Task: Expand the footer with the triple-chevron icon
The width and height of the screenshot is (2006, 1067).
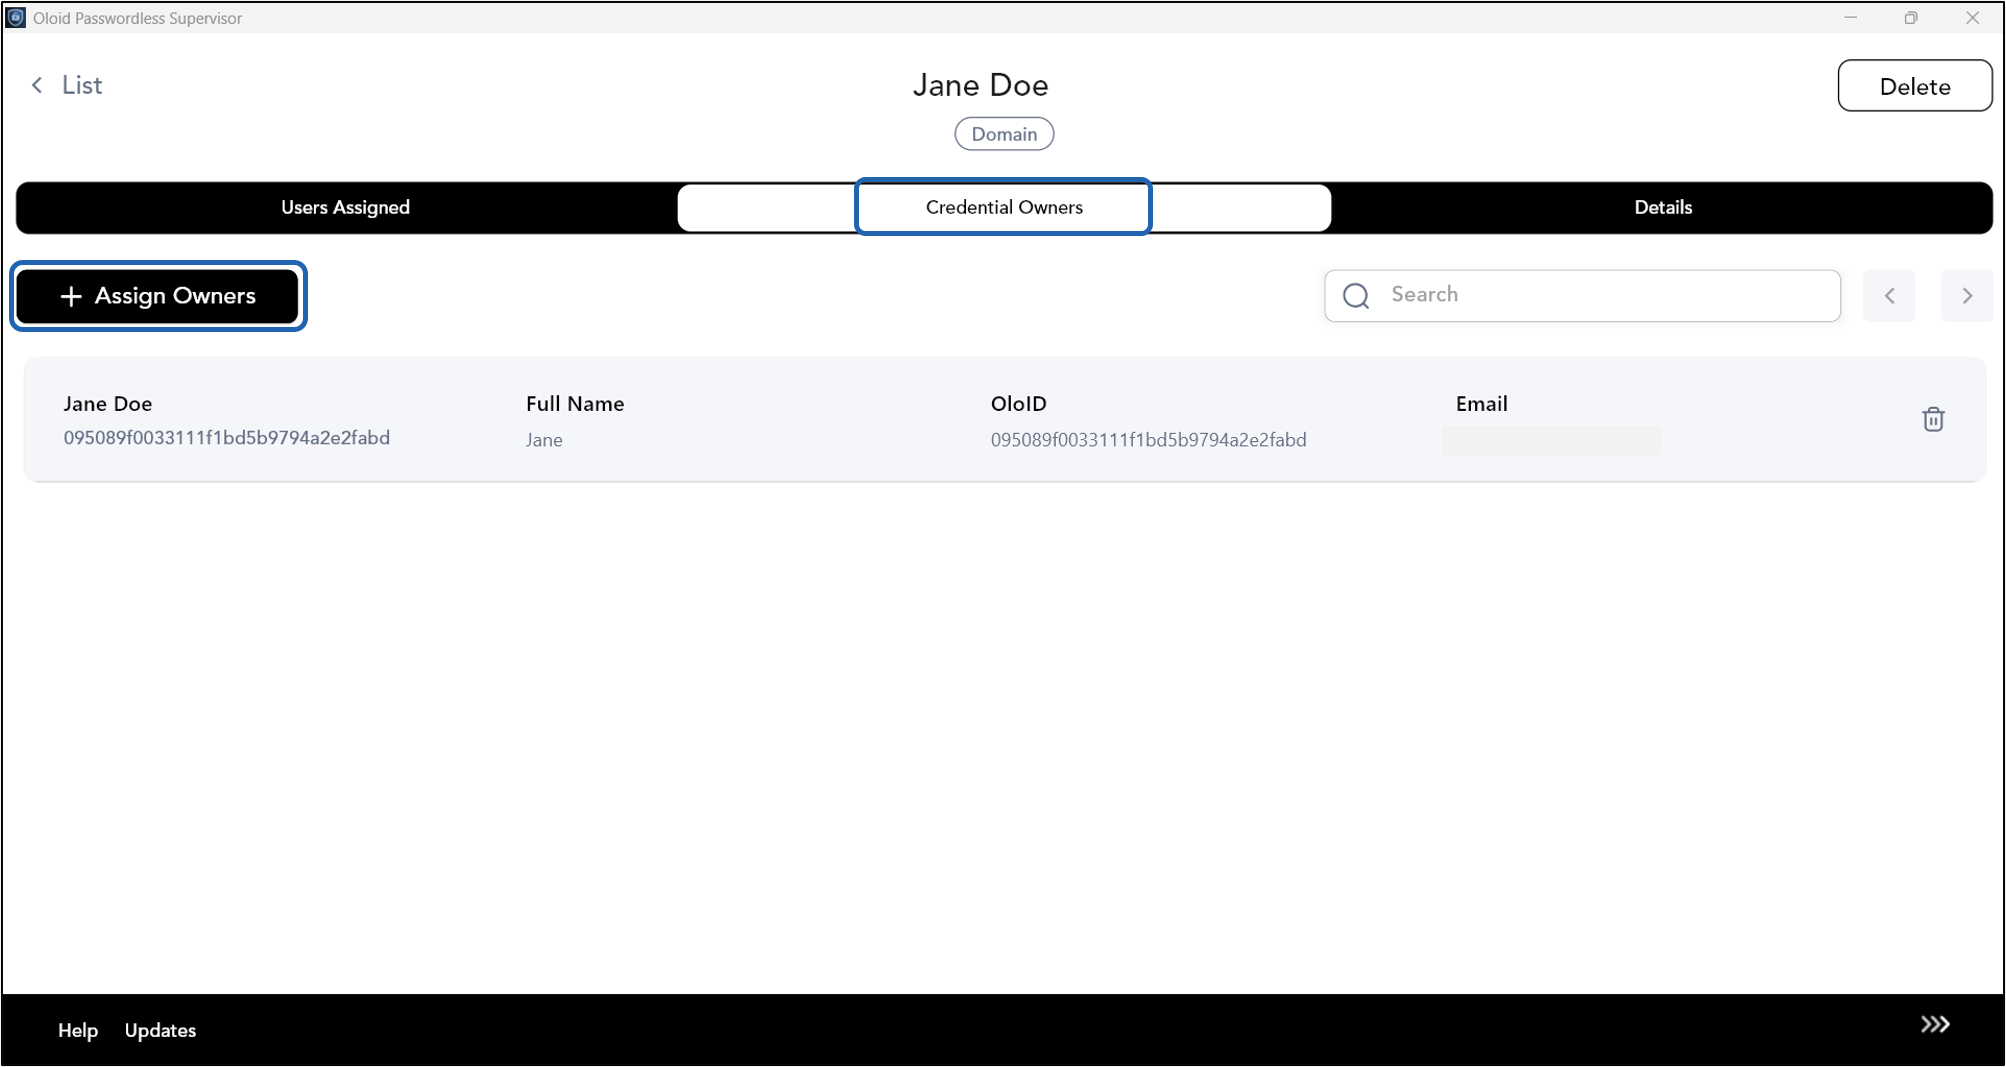Action: point(1935,1024)
